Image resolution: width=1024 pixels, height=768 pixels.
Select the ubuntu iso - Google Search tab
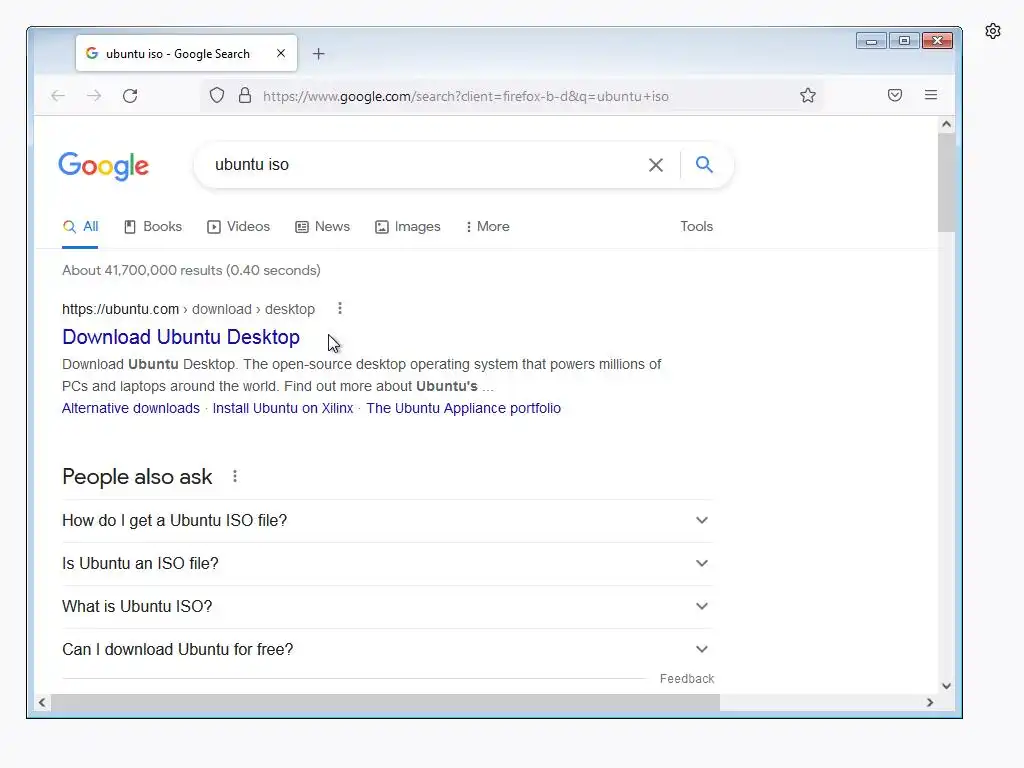tap(186, 54)
